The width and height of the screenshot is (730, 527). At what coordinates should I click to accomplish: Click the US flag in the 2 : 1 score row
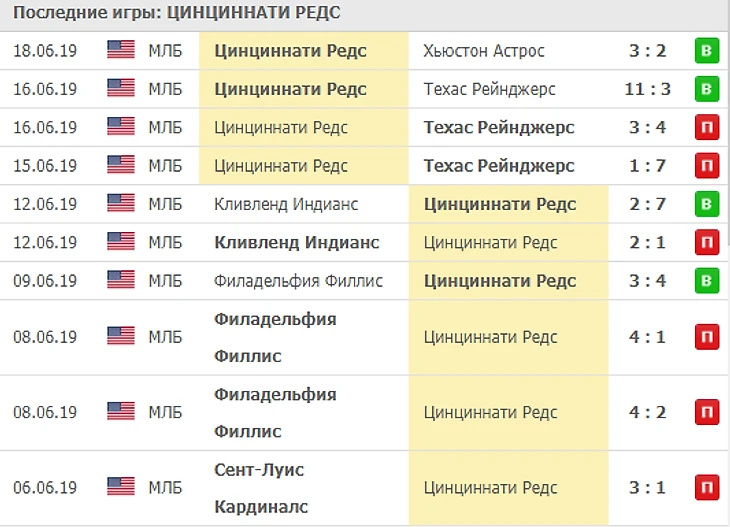[121, 242]
